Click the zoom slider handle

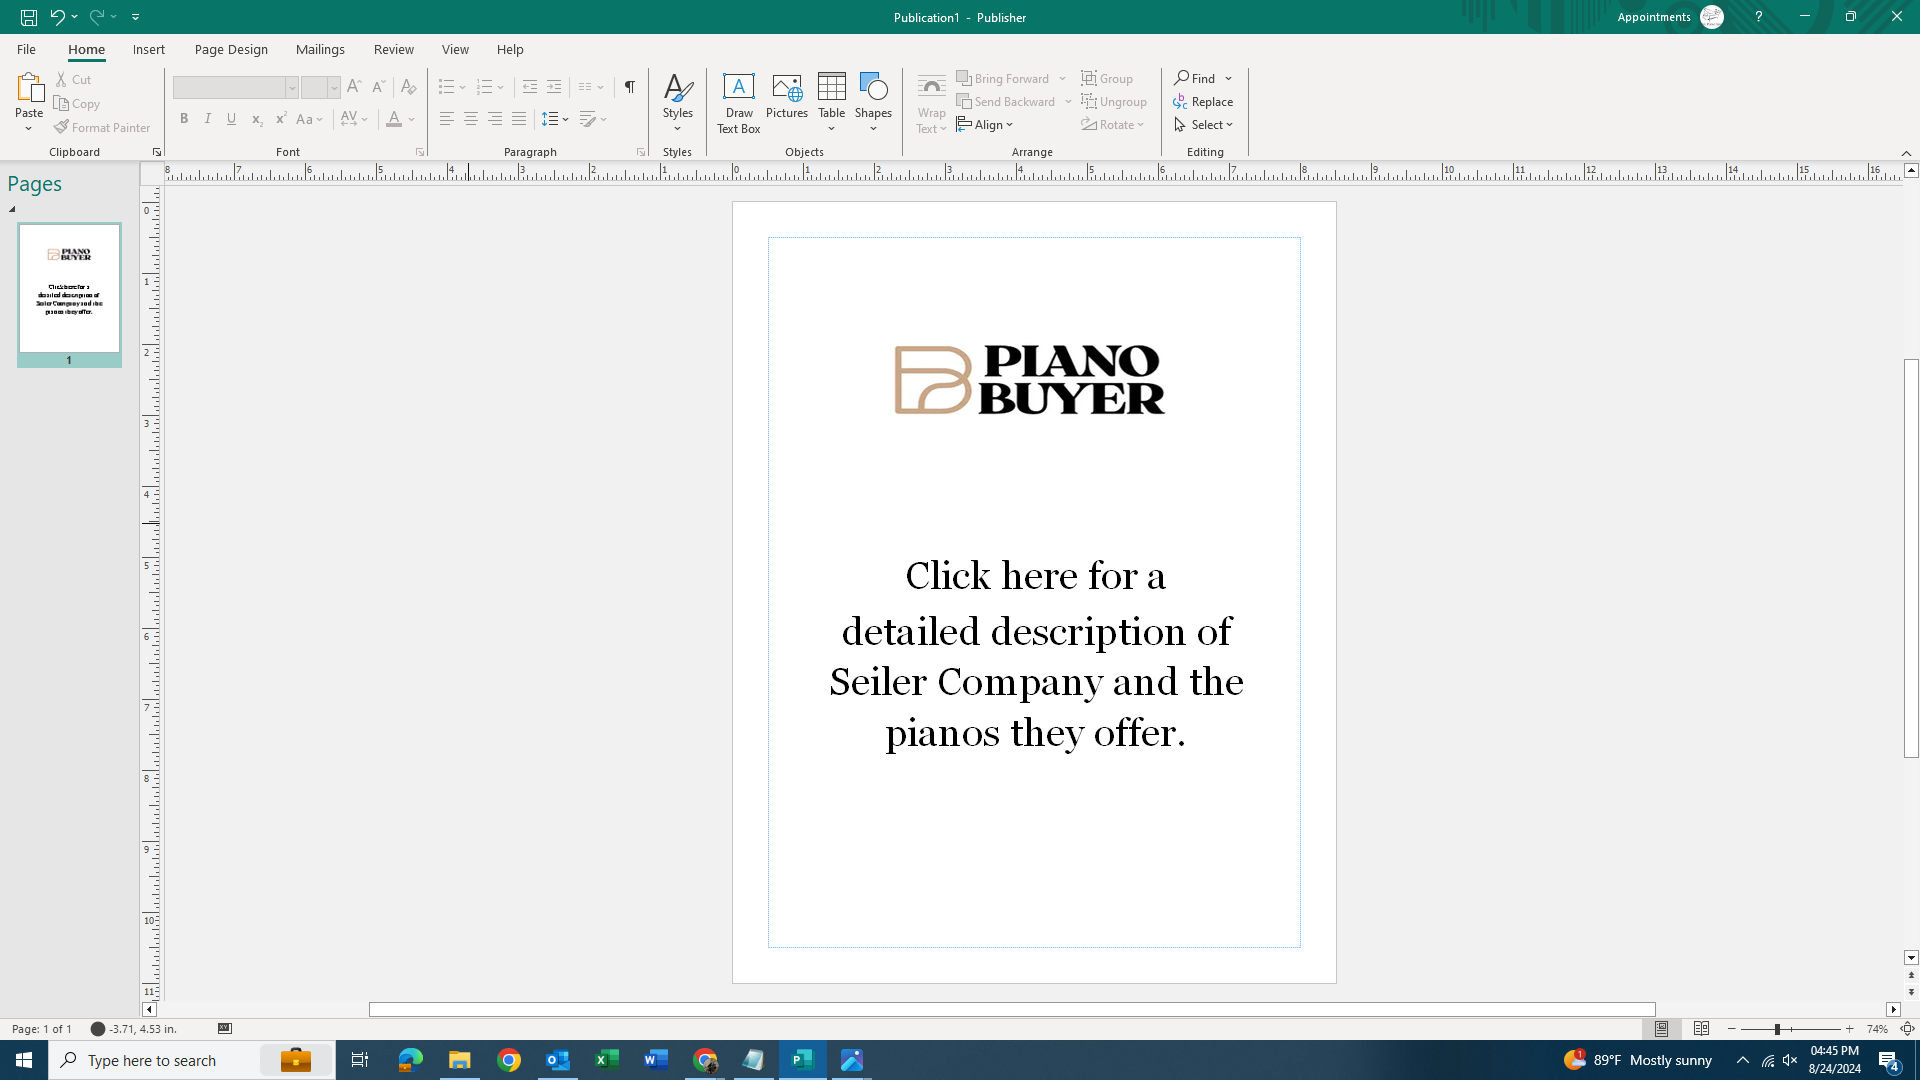(x=1777, y=1029)
